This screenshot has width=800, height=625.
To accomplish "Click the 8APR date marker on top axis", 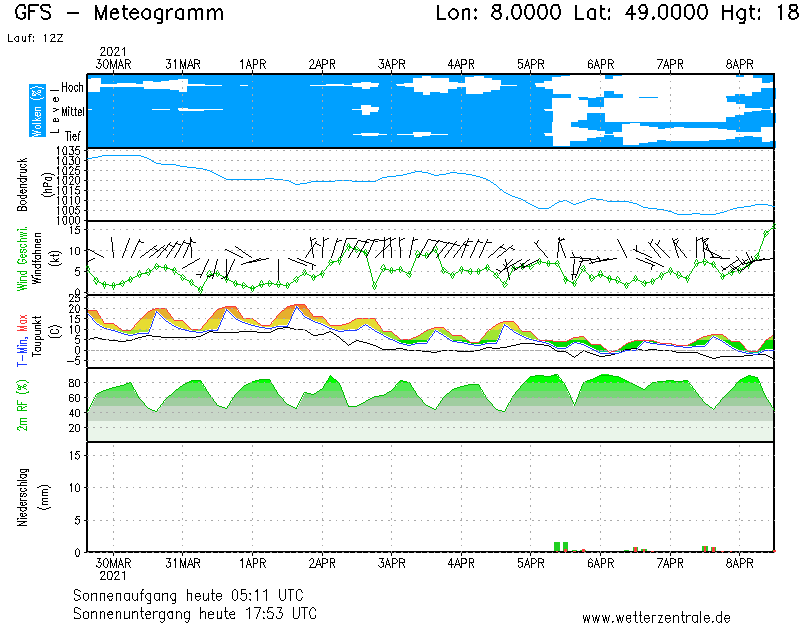I will click(x=740, y=64).
